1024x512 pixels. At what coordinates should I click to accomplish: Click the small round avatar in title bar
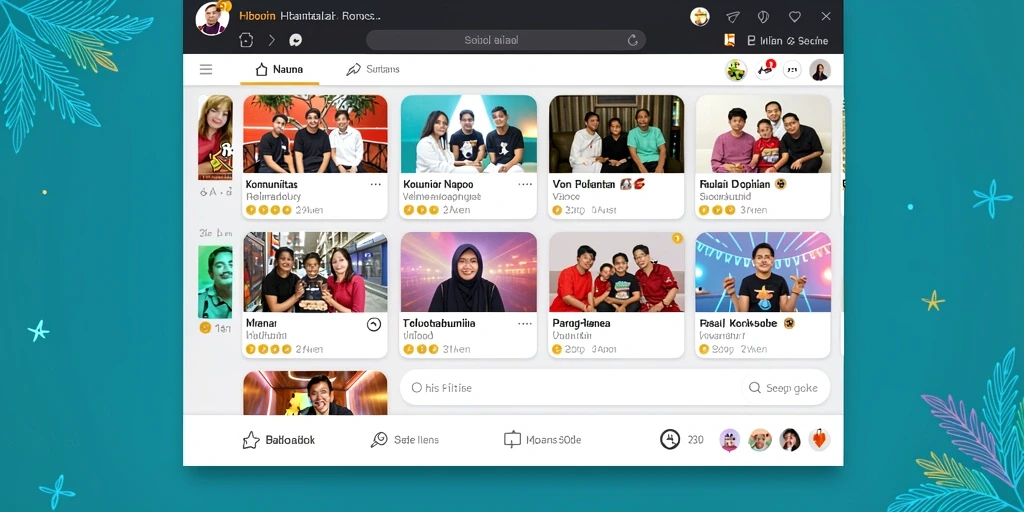(x=699, y=17)
